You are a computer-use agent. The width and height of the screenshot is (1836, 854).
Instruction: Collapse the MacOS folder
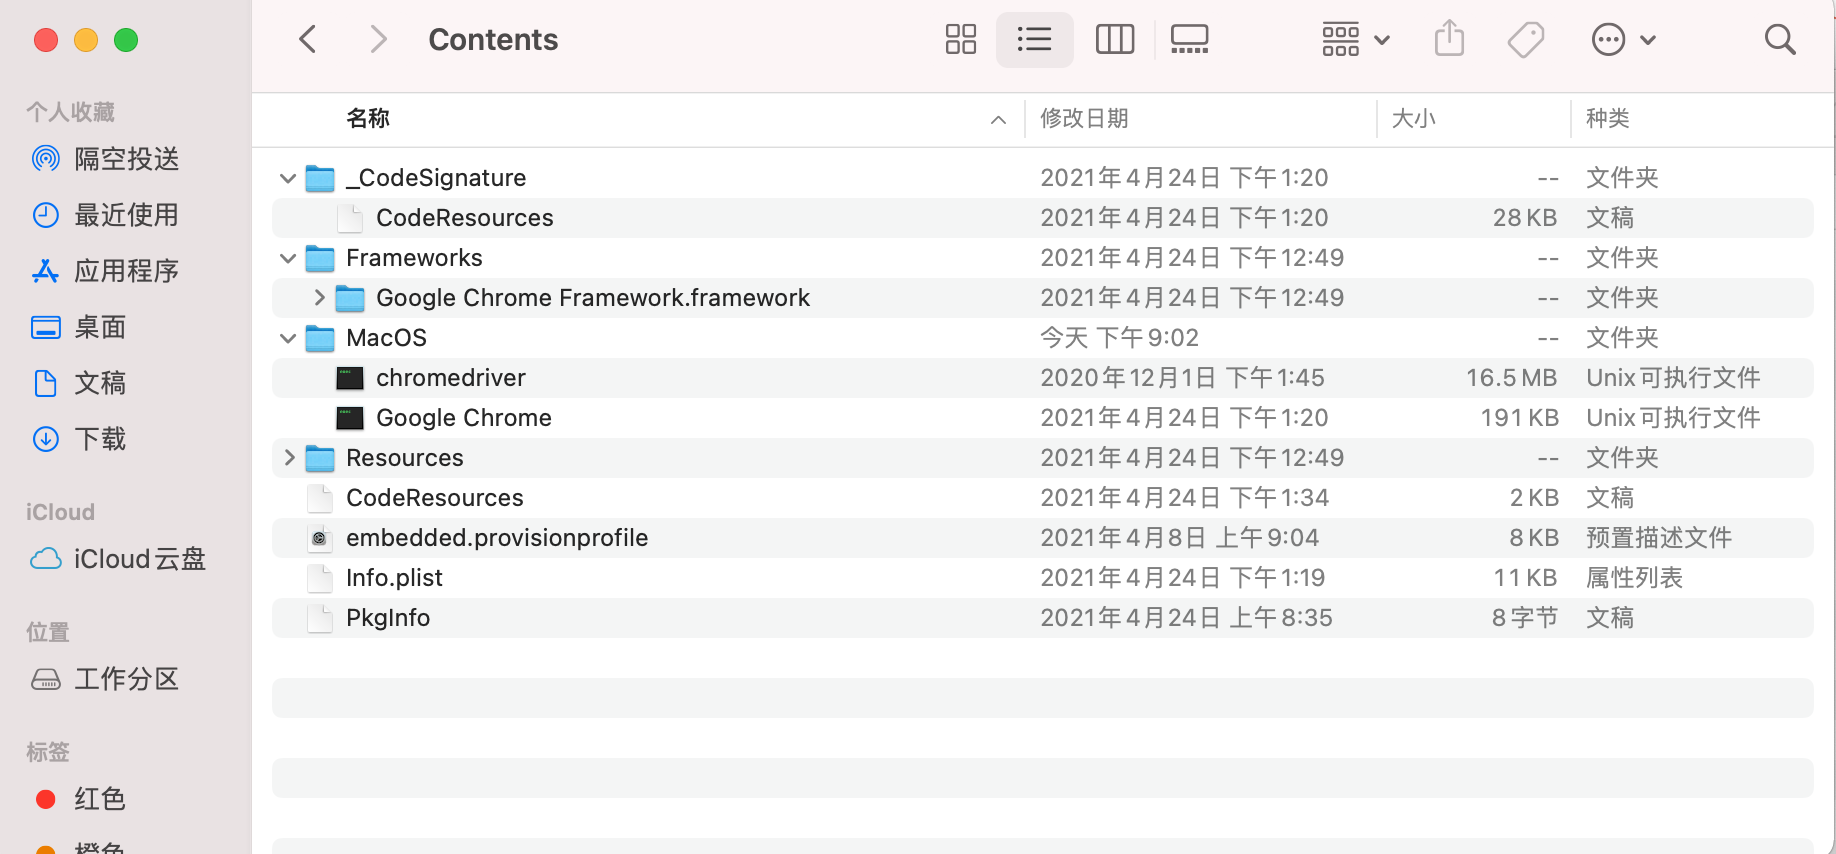tap(288, 338)
